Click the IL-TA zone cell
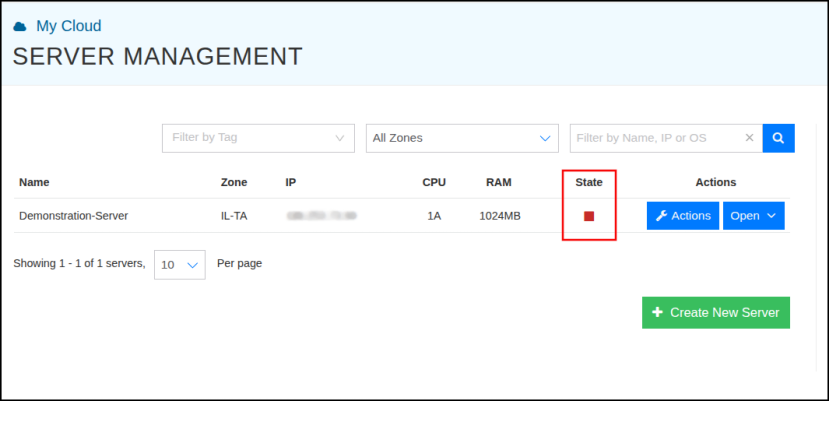The width and height of the screenshot is (829, 431). pyautogui.click(x=234, y=216)
